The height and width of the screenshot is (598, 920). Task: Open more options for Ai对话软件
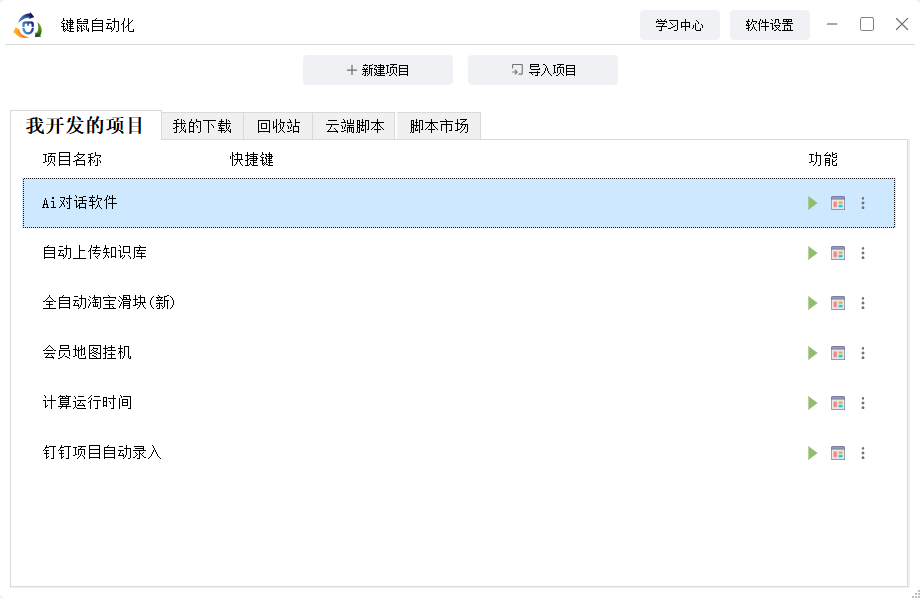click(x=862, y=203)
